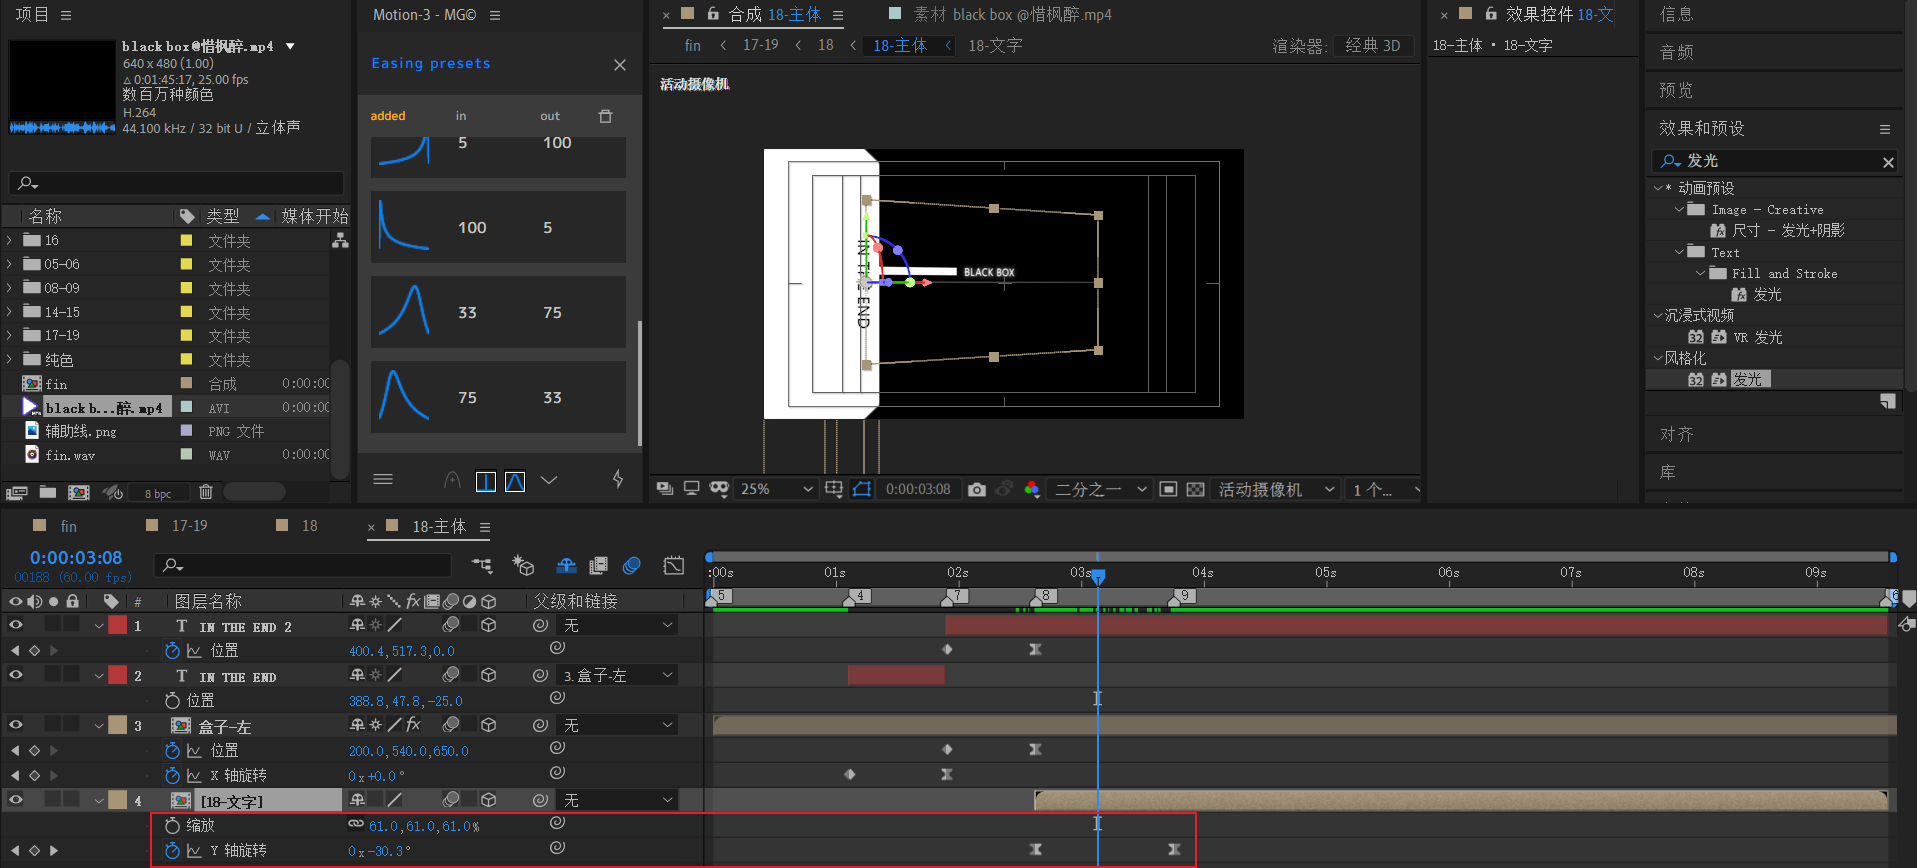
Task: Collapse the 盒子-左 layer properties
Action: (99, 726)
